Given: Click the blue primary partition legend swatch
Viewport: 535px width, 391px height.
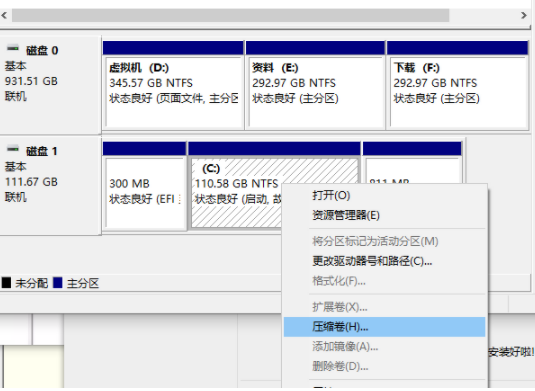Looking at the screenshot, I should 58,283.
